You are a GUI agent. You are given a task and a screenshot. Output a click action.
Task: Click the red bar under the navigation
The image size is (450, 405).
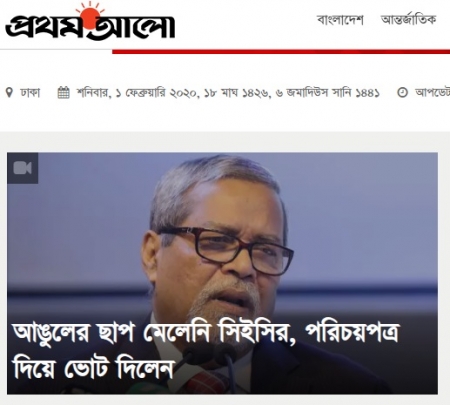281,52
